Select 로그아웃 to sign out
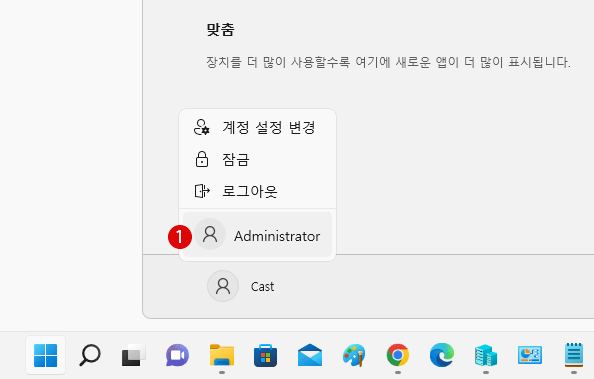Screen dimensions: 594x379 click(257, 191)
